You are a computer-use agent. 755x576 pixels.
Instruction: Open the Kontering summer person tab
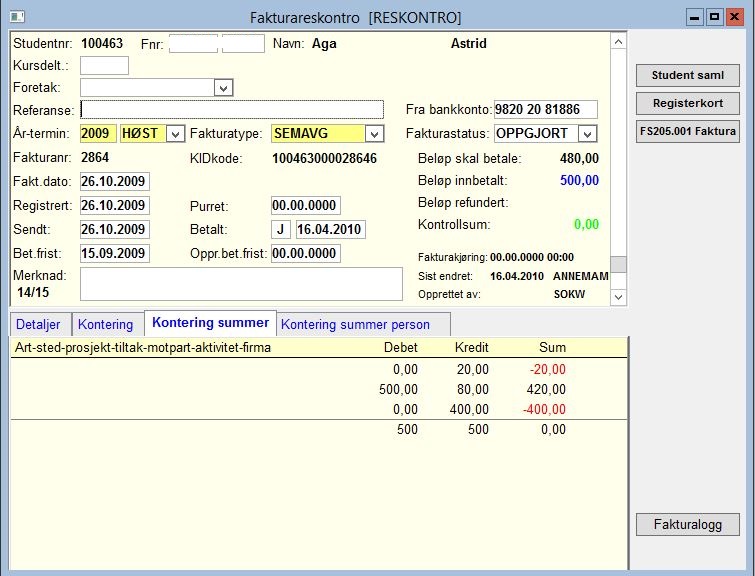[x=355, y=324]
